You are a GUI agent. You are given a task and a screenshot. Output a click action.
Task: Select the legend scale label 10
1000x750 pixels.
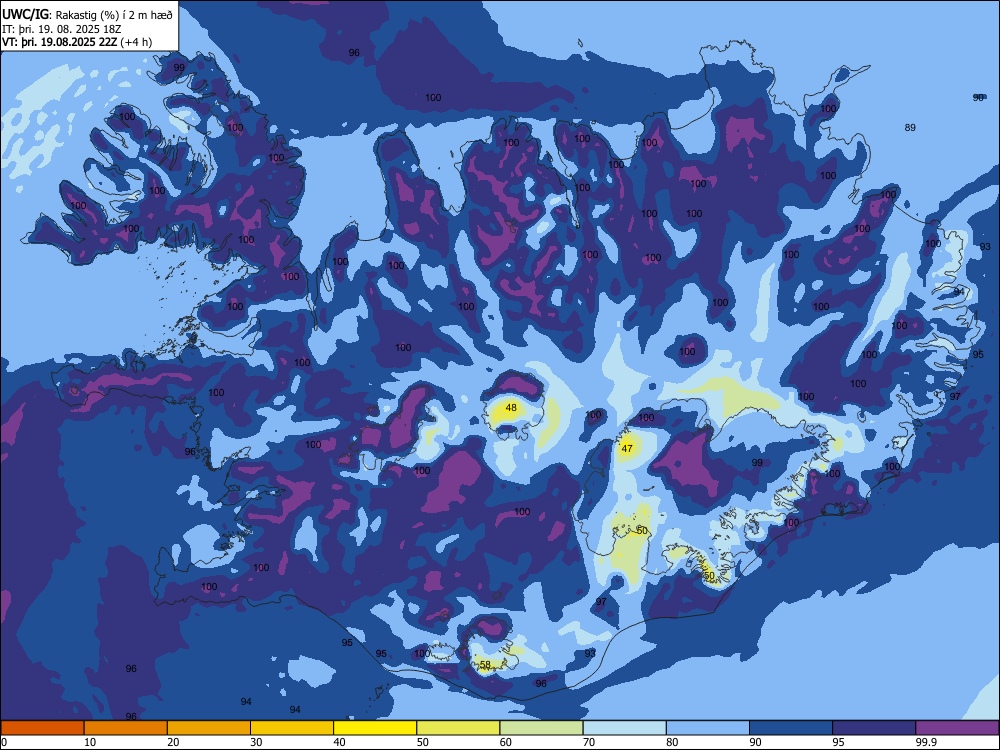(90, 742)
